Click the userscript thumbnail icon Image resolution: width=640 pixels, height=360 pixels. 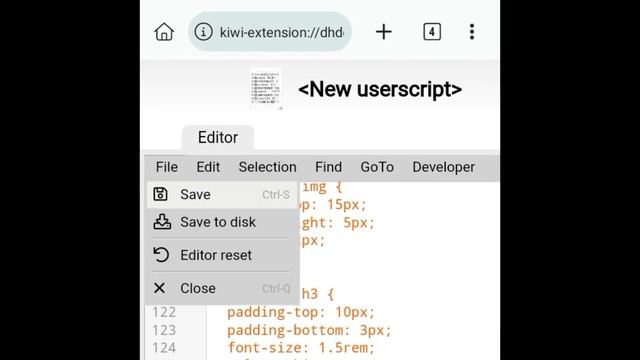(266, 89)
